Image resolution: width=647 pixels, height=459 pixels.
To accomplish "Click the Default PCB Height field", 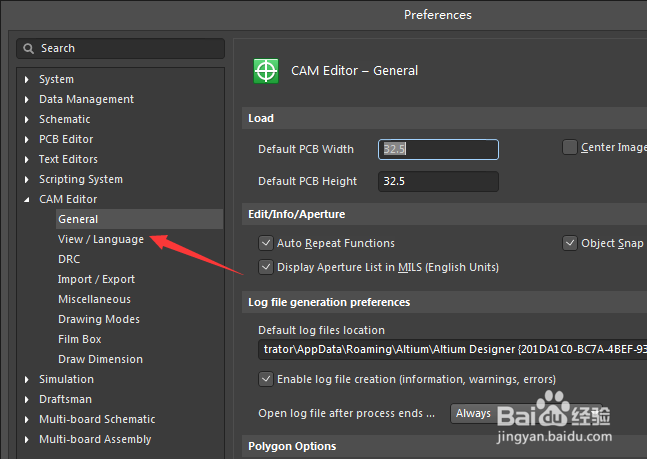I will click(438, 181).
